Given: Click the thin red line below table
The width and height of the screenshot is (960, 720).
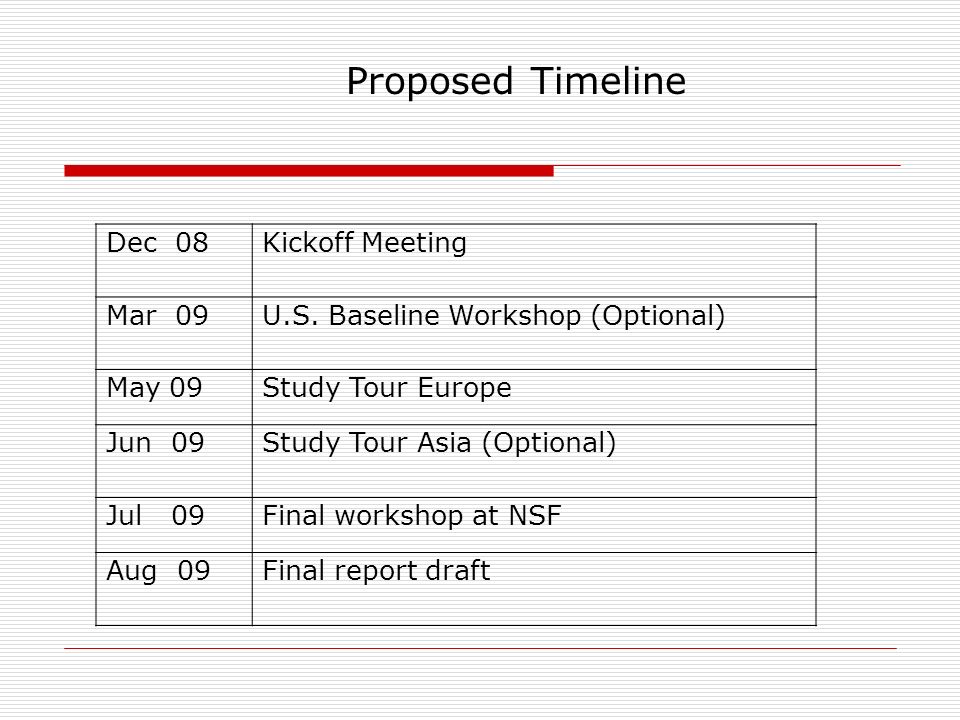Looking at the screenshot, I should click(x=481, y=648).
